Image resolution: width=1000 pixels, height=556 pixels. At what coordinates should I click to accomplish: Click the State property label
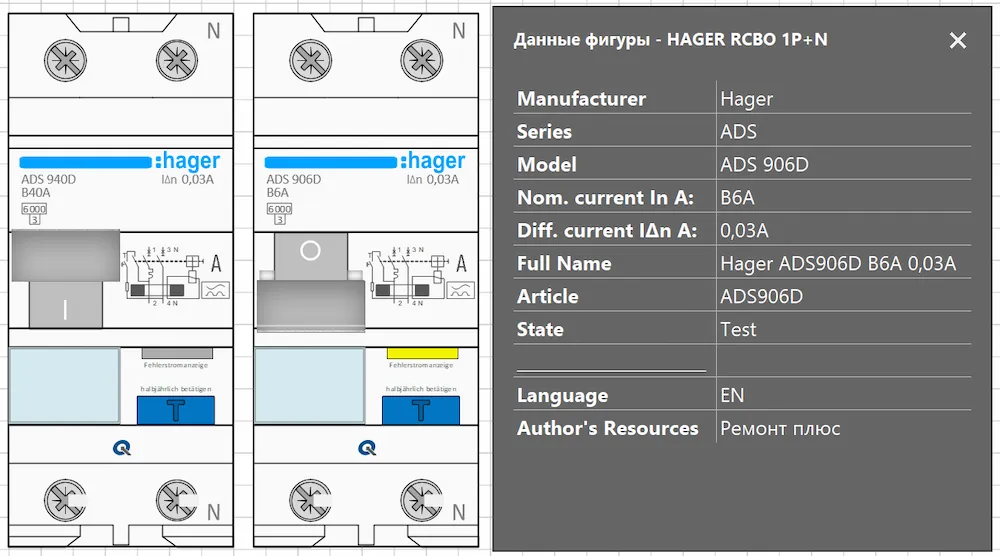[x=540, y=330]
